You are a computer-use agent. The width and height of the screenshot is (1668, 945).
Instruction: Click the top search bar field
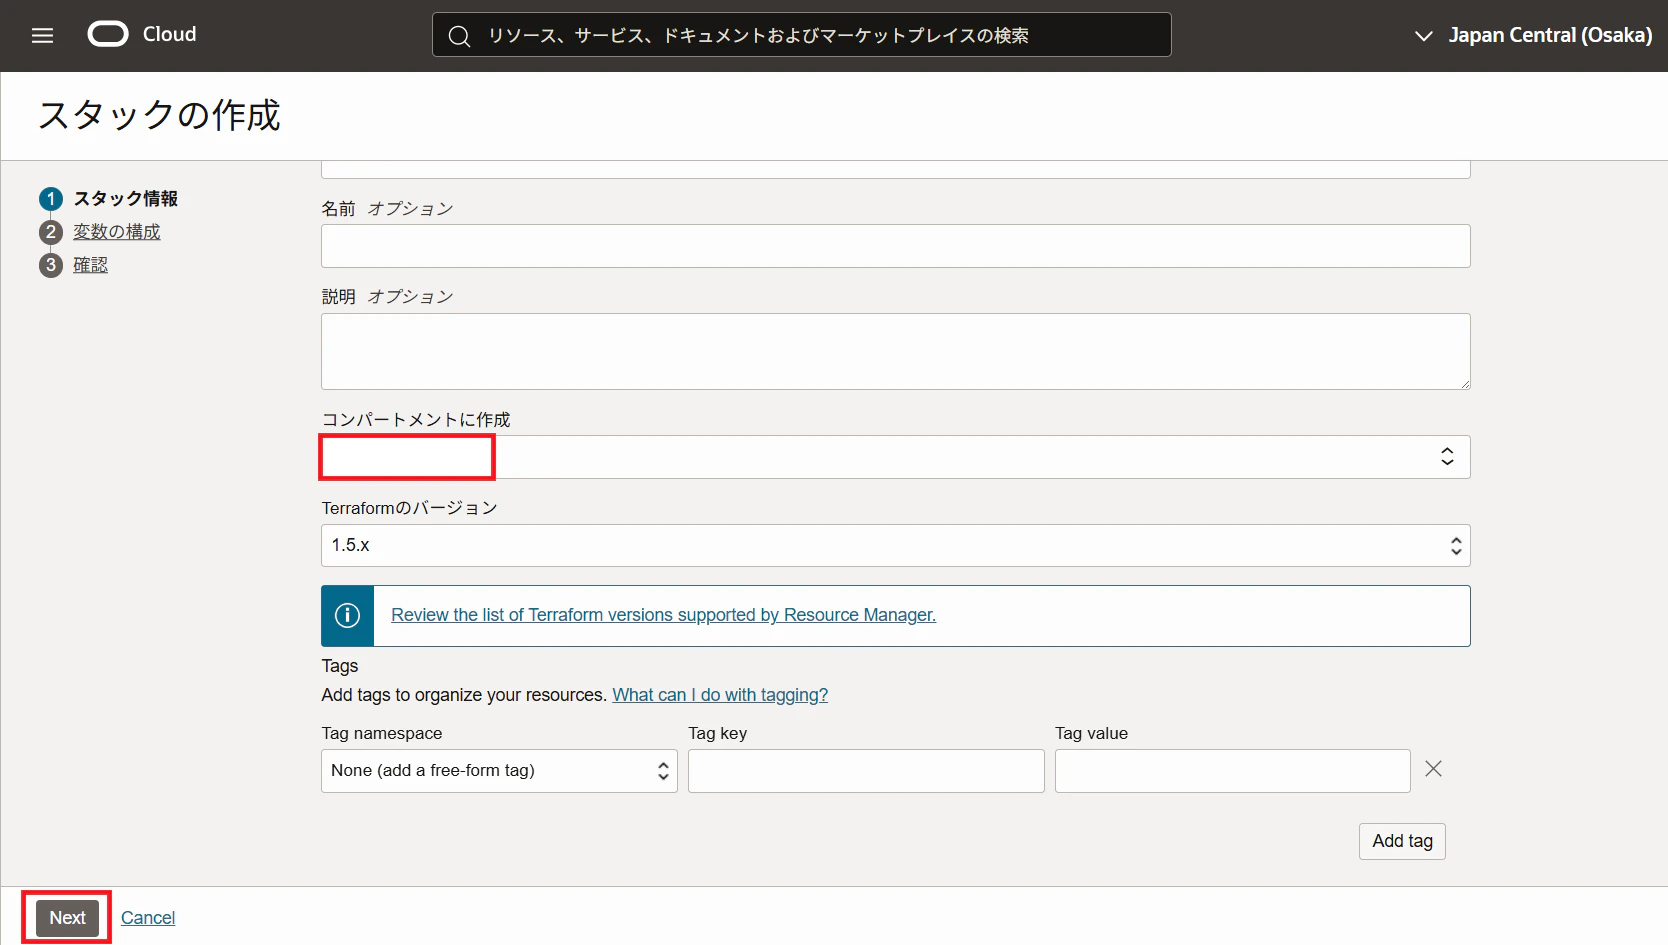[801, 35]
